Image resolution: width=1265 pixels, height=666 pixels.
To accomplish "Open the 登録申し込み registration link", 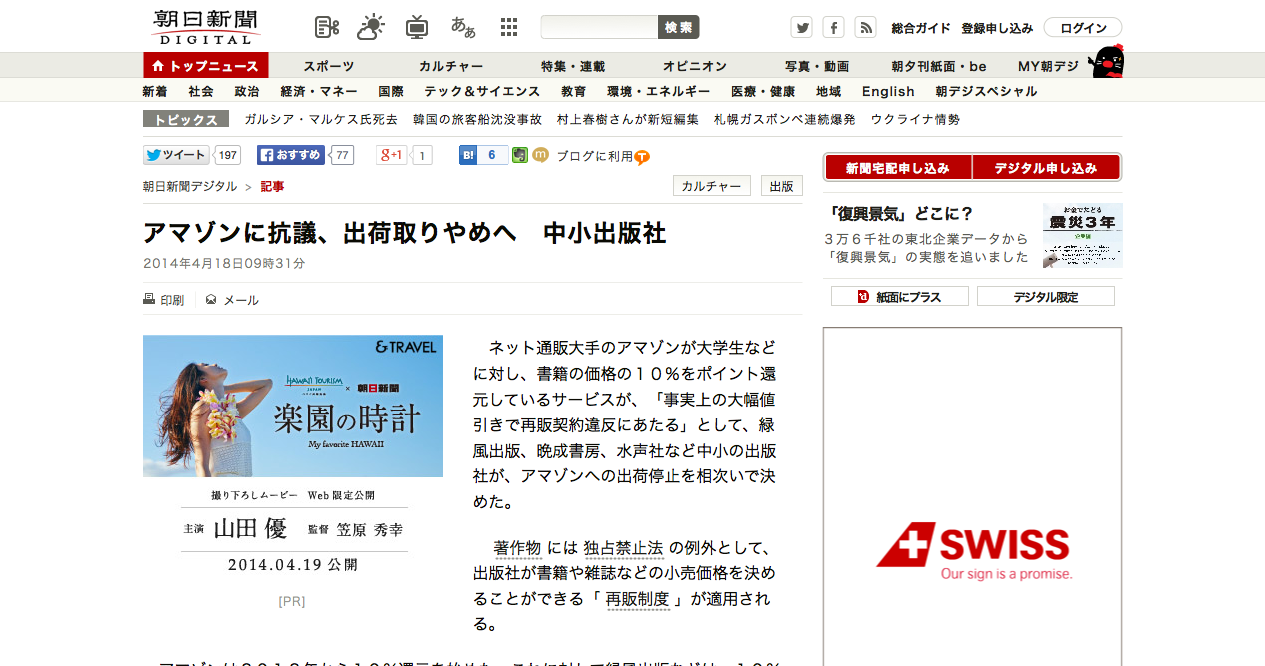I will pos(997,28).
